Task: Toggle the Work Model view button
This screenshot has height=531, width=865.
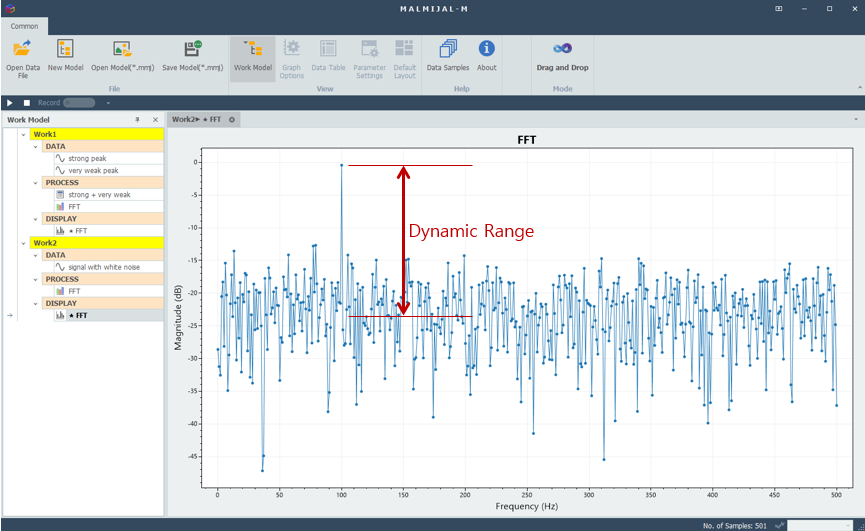Action: coord(253,59)
